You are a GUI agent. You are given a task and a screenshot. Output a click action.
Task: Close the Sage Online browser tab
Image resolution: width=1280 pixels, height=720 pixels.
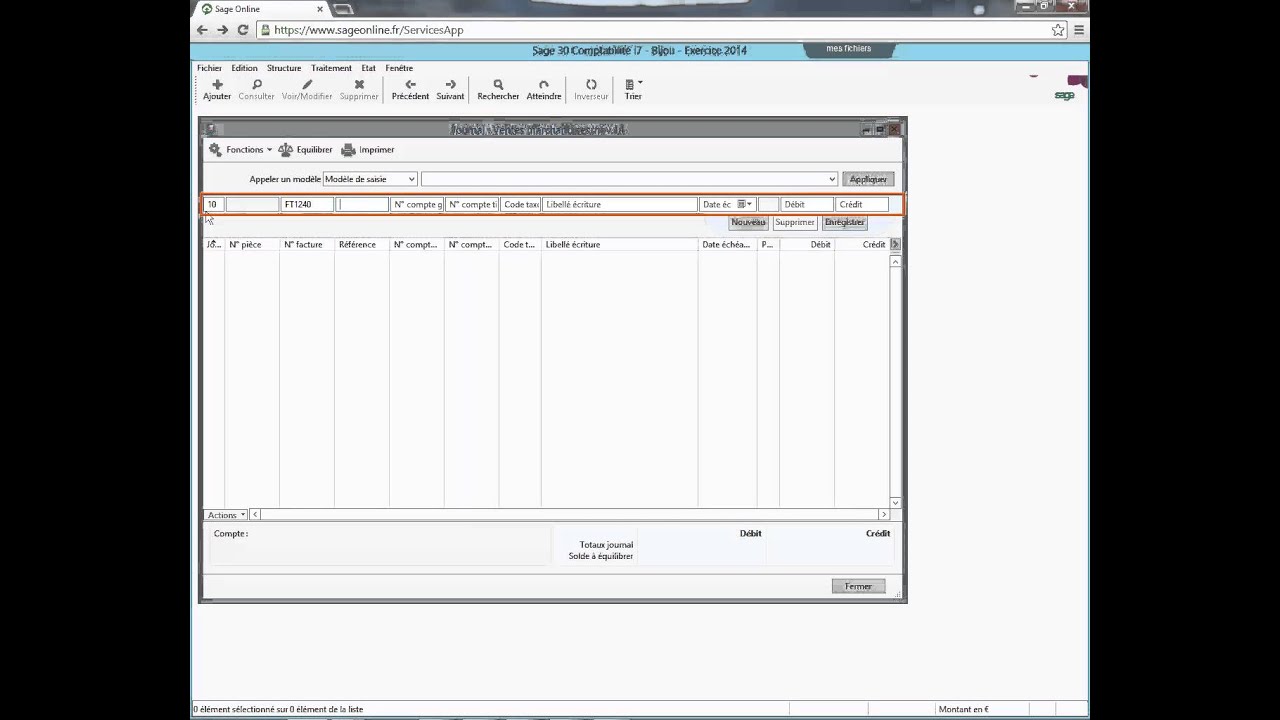click(x=320, y=9)
